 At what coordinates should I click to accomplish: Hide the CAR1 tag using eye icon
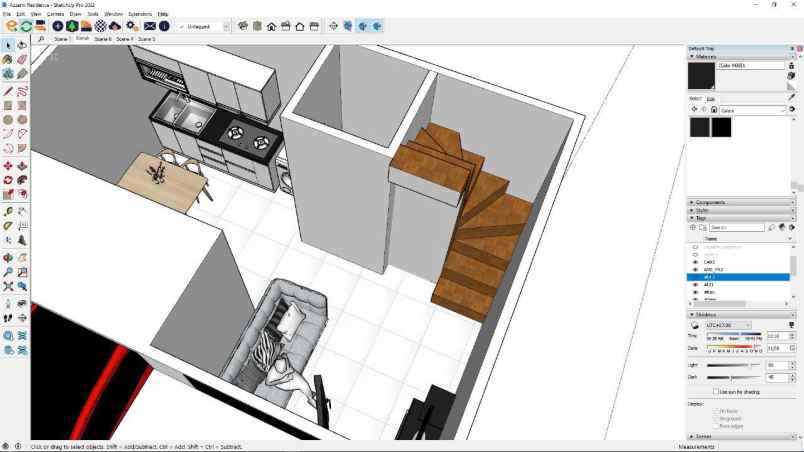[x=695, y=262]
